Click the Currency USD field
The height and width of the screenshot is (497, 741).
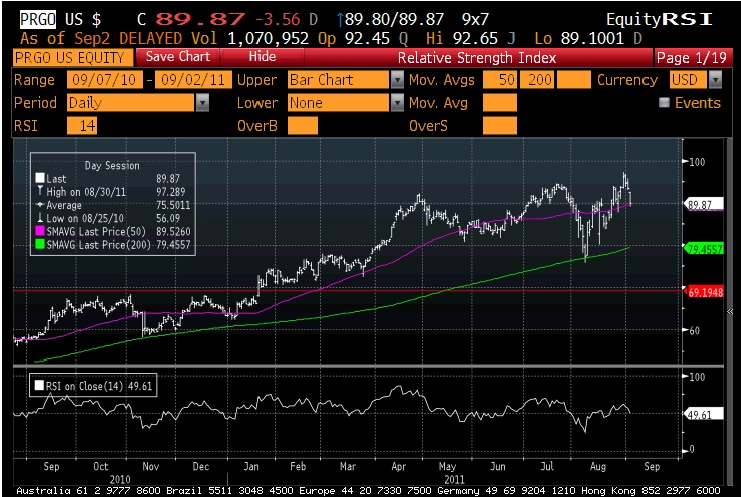click(689, 80)
